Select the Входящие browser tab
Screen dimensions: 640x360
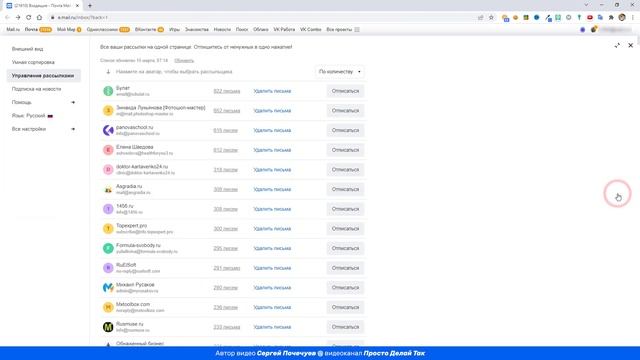(42, 6)
